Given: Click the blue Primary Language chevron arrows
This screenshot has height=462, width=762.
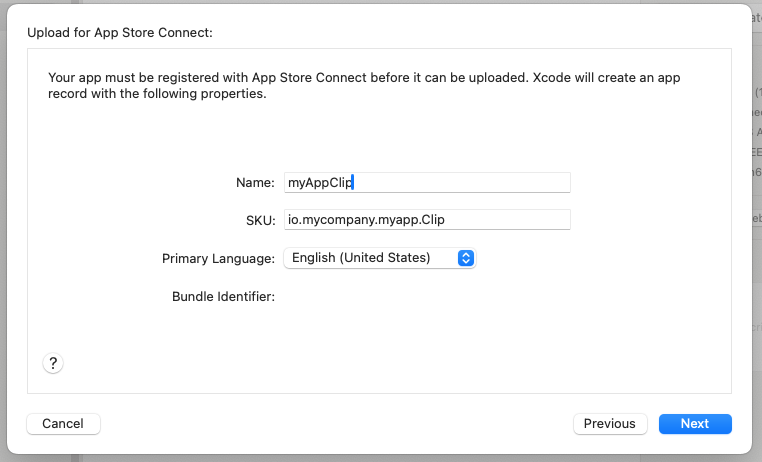Looking at the screenshot, I should (x=465, y=258).
